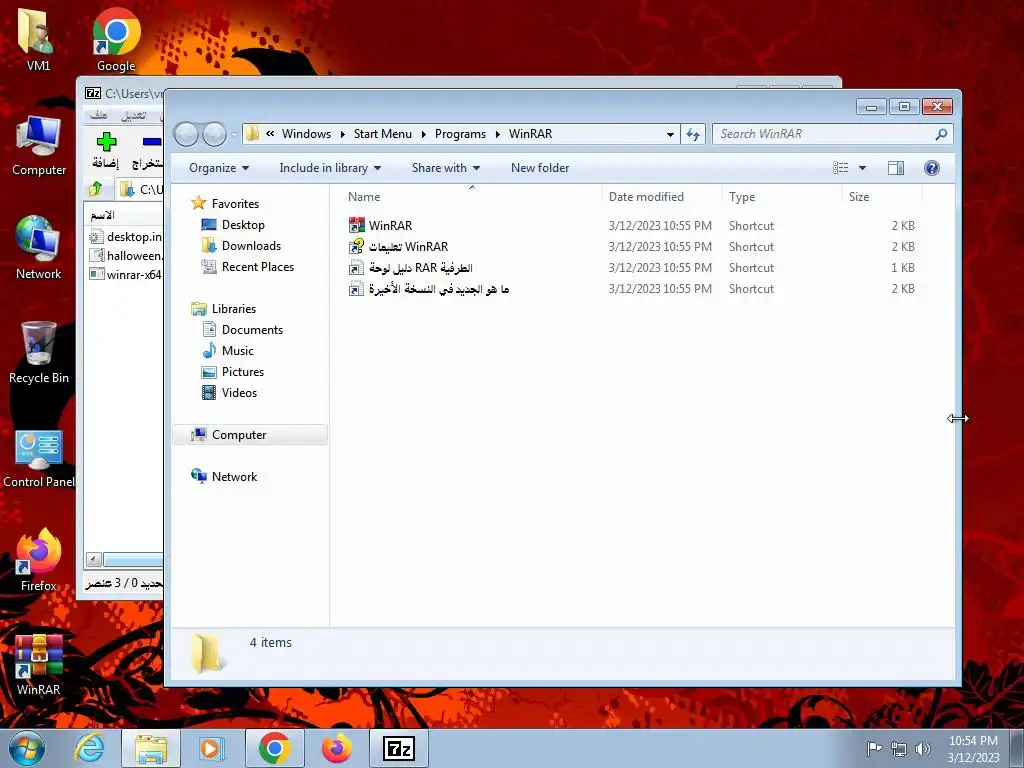This screenshot has height=768, width=1024.
Task: Click Start Menu in the breadcrumb path
Action: pos(383,134)
